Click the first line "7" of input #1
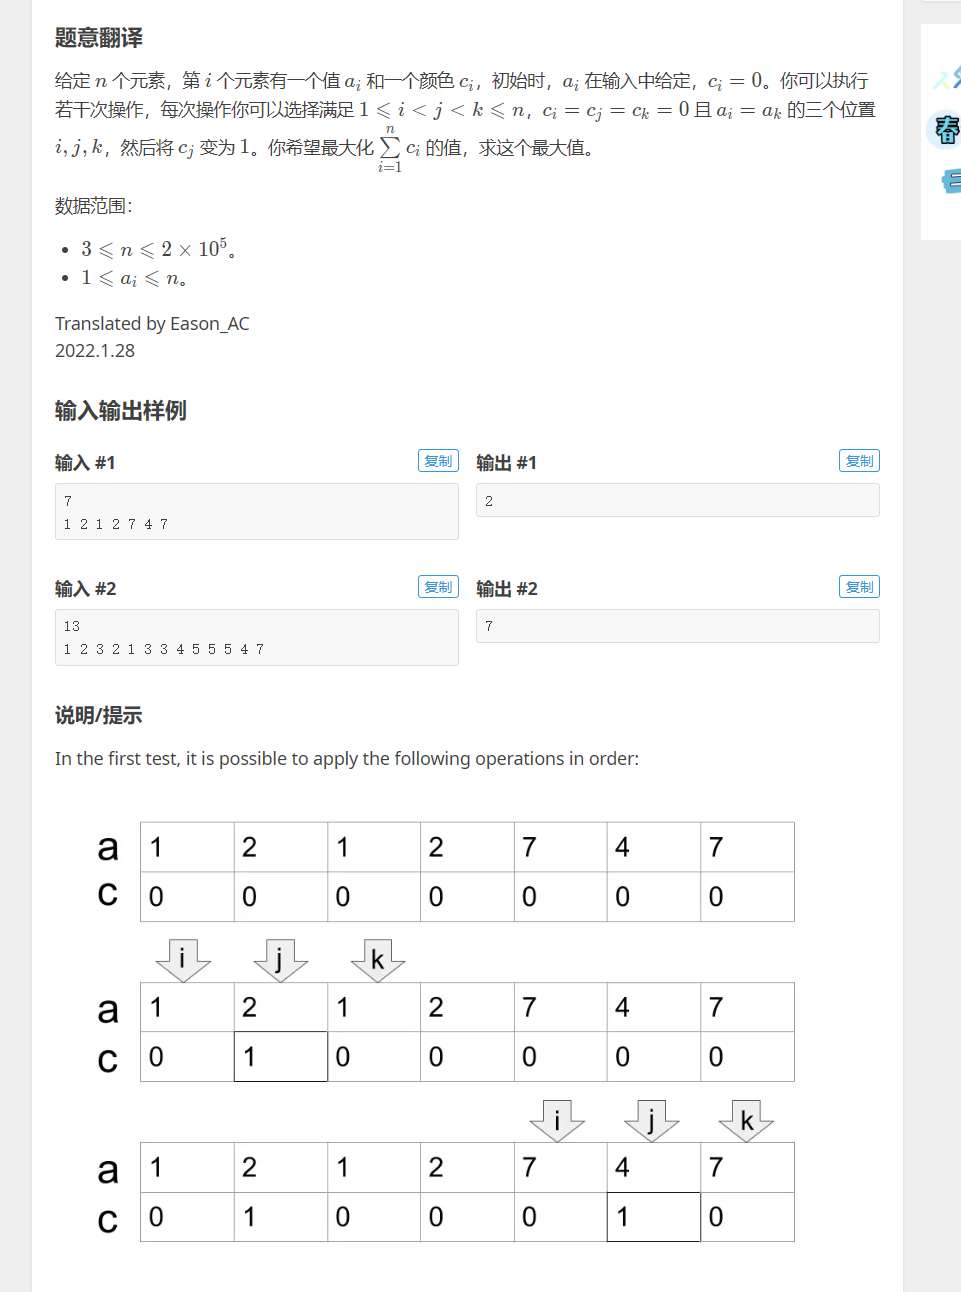Image resolution: width=961 pixels, height=1292 pixels. 68,501
